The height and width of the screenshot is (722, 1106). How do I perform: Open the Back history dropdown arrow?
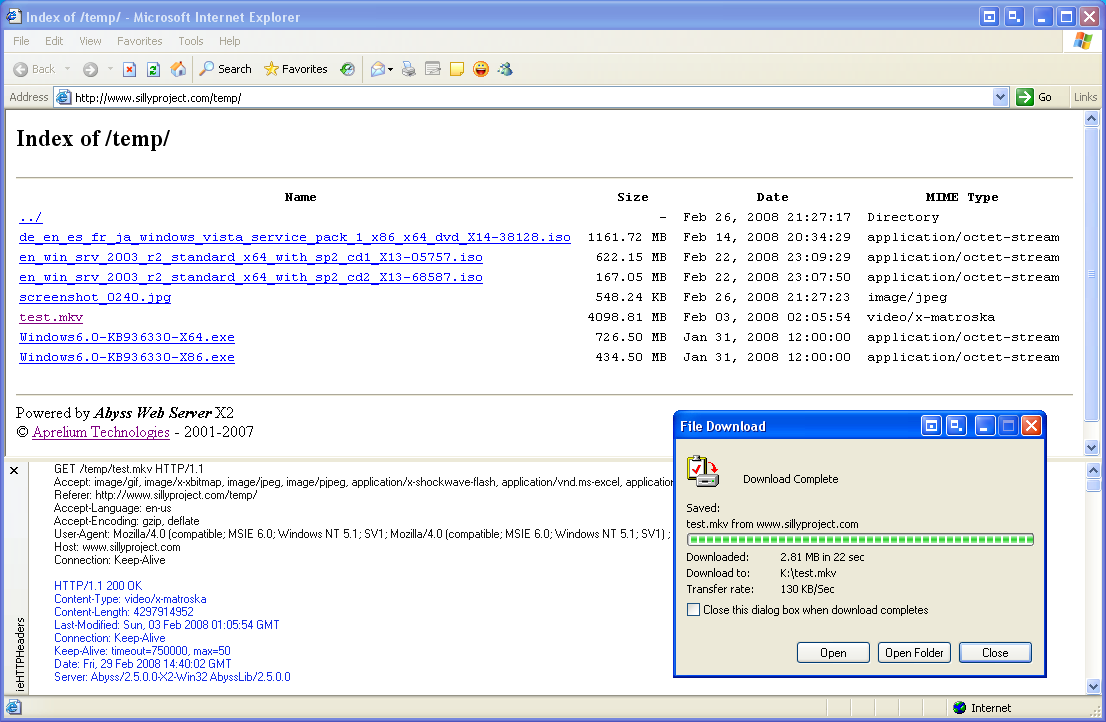point(68,69)
